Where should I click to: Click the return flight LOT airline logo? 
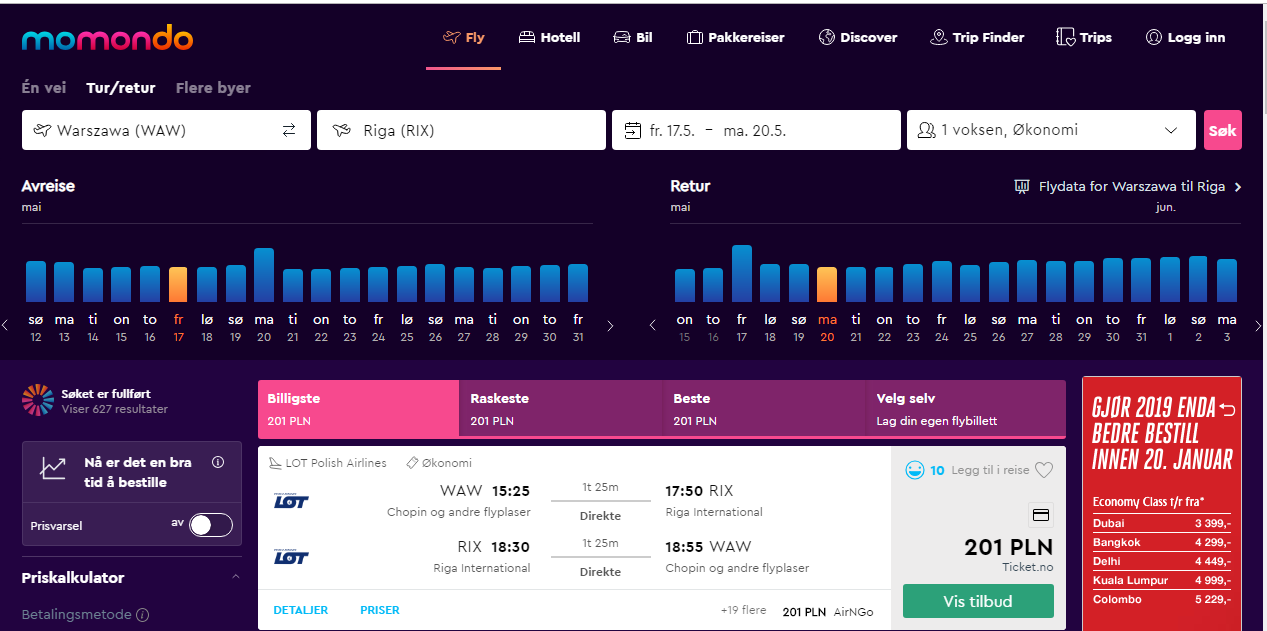click(x=292, y=557)
